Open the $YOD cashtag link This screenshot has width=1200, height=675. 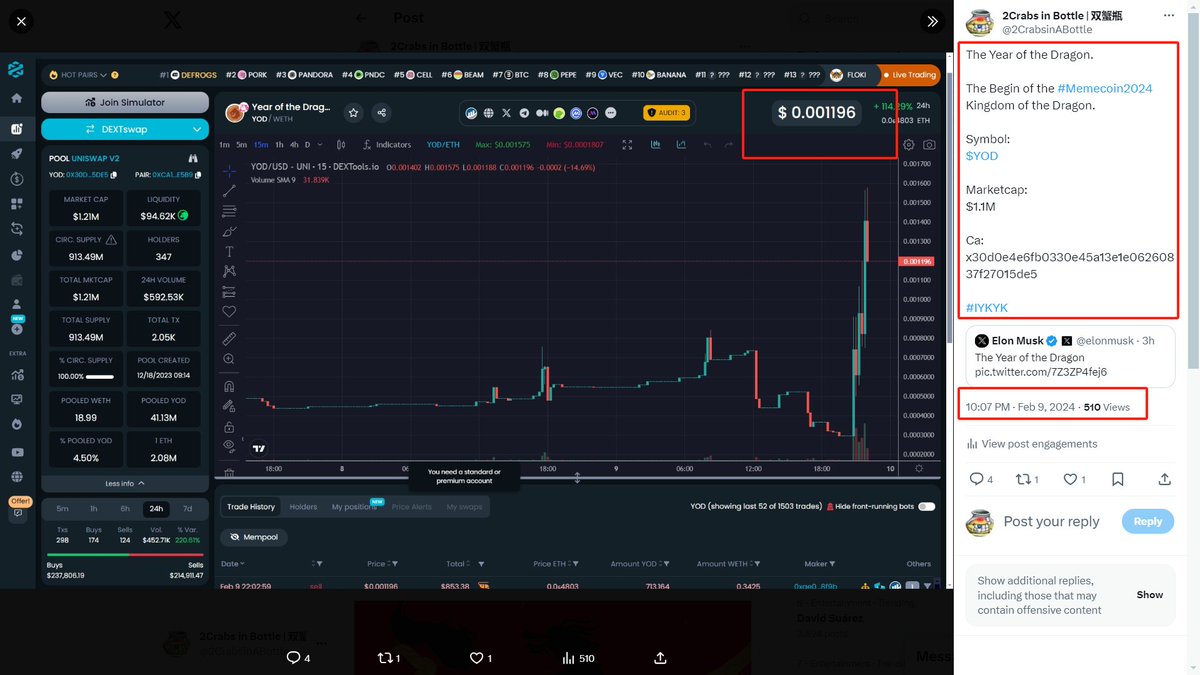coord(981,156)
